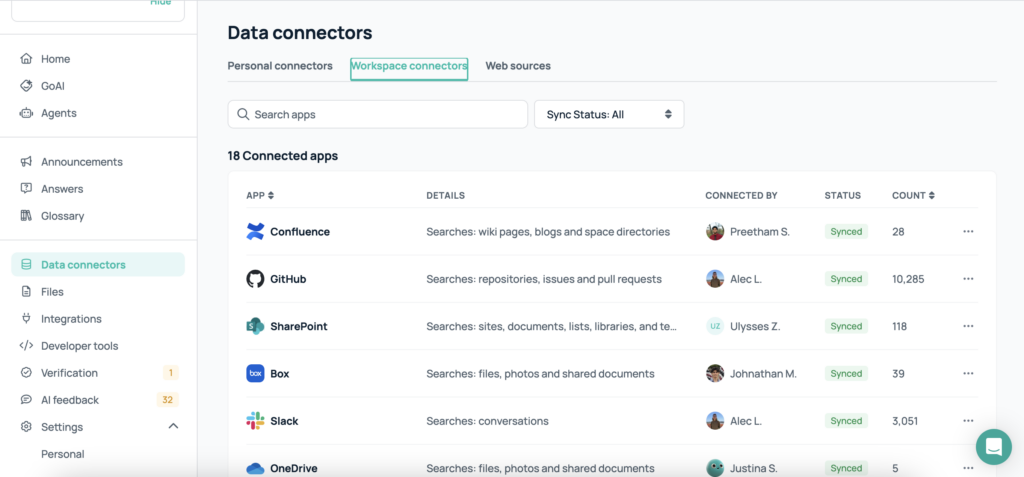Open more options for Confluence row

click(x=968, y=231)
